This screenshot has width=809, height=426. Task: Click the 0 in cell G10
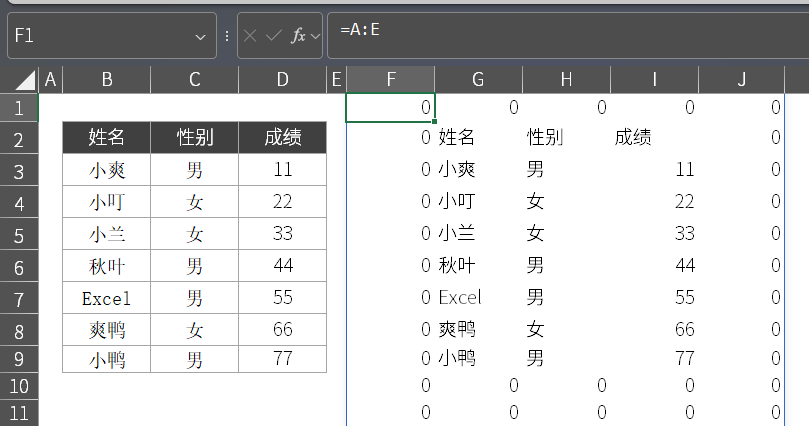[x=478, y=386]
